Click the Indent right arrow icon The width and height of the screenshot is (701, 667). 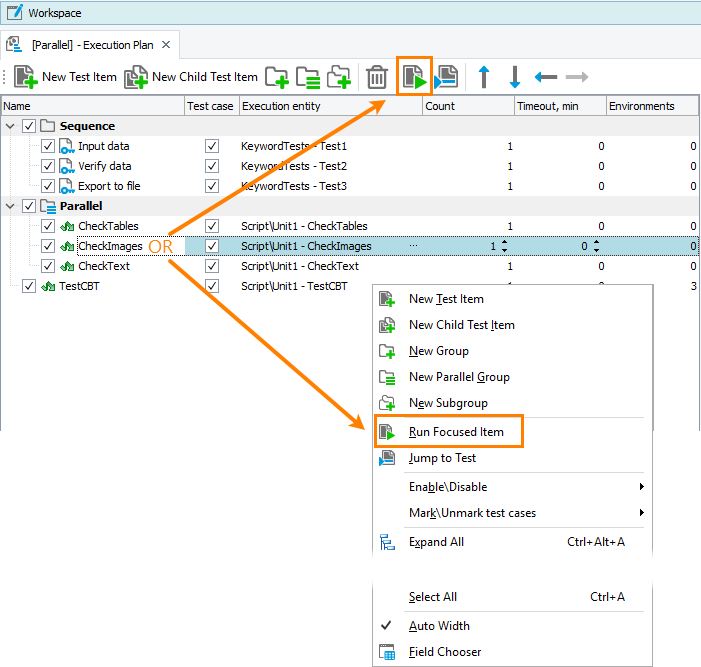pos(577,77)
